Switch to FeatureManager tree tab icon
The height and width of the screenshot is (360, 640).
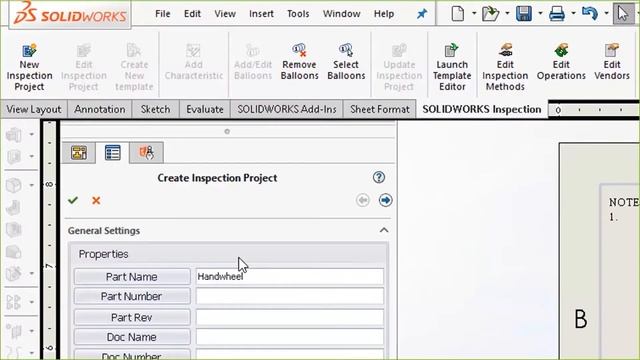(x=79, y=153)
